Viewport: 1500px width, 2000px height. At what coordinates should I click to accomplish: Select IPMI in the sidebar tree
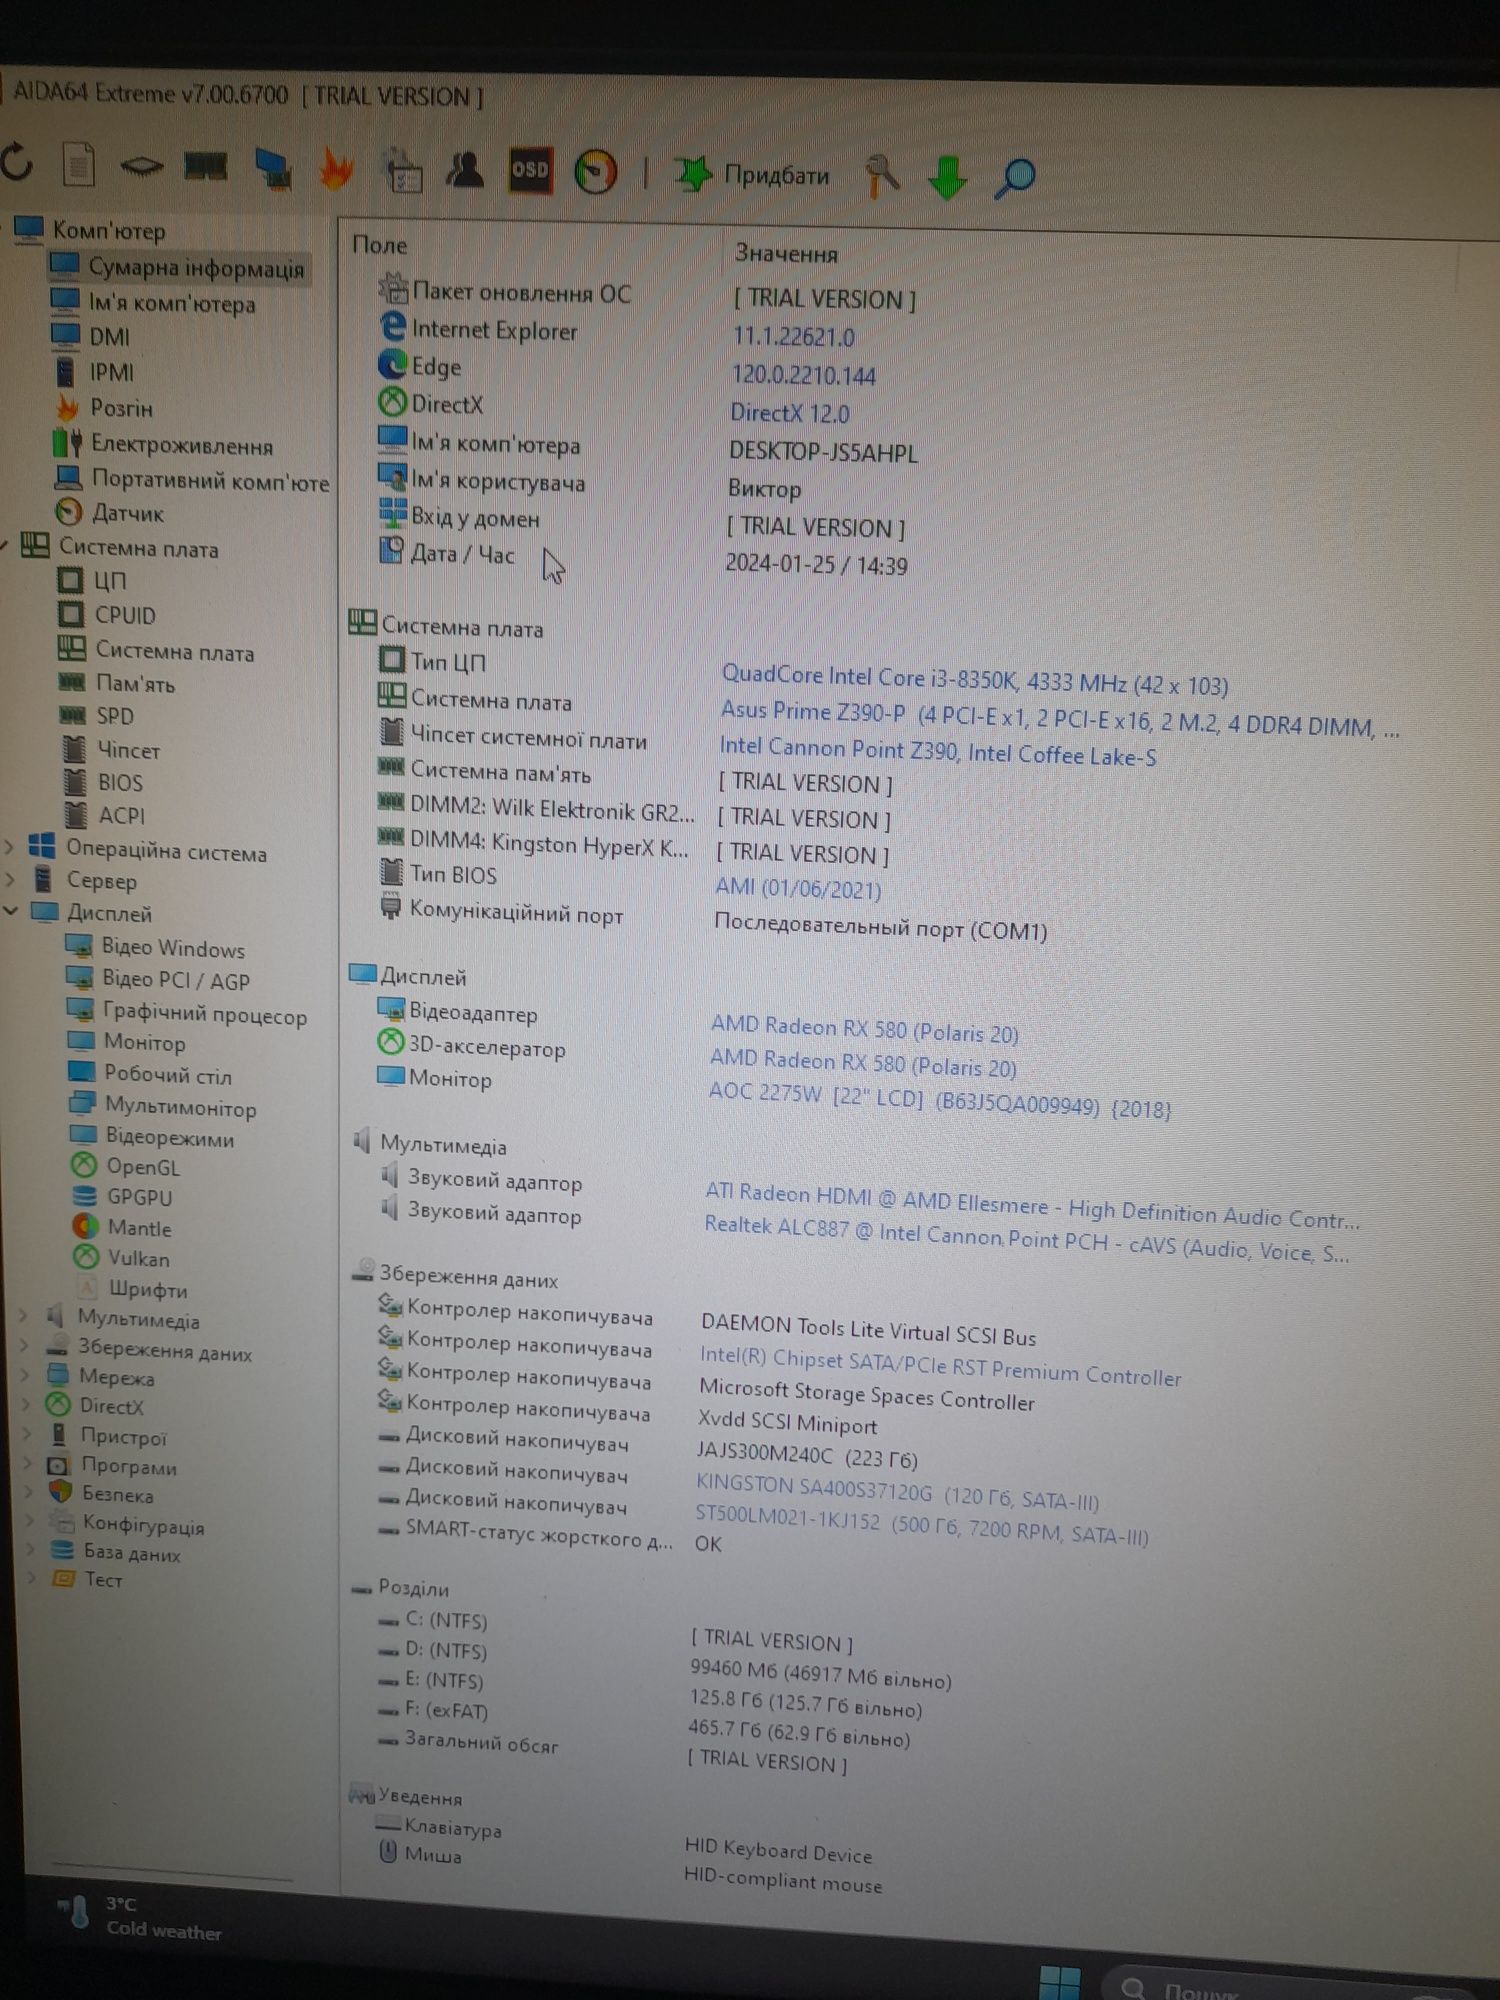pos(95,372)
